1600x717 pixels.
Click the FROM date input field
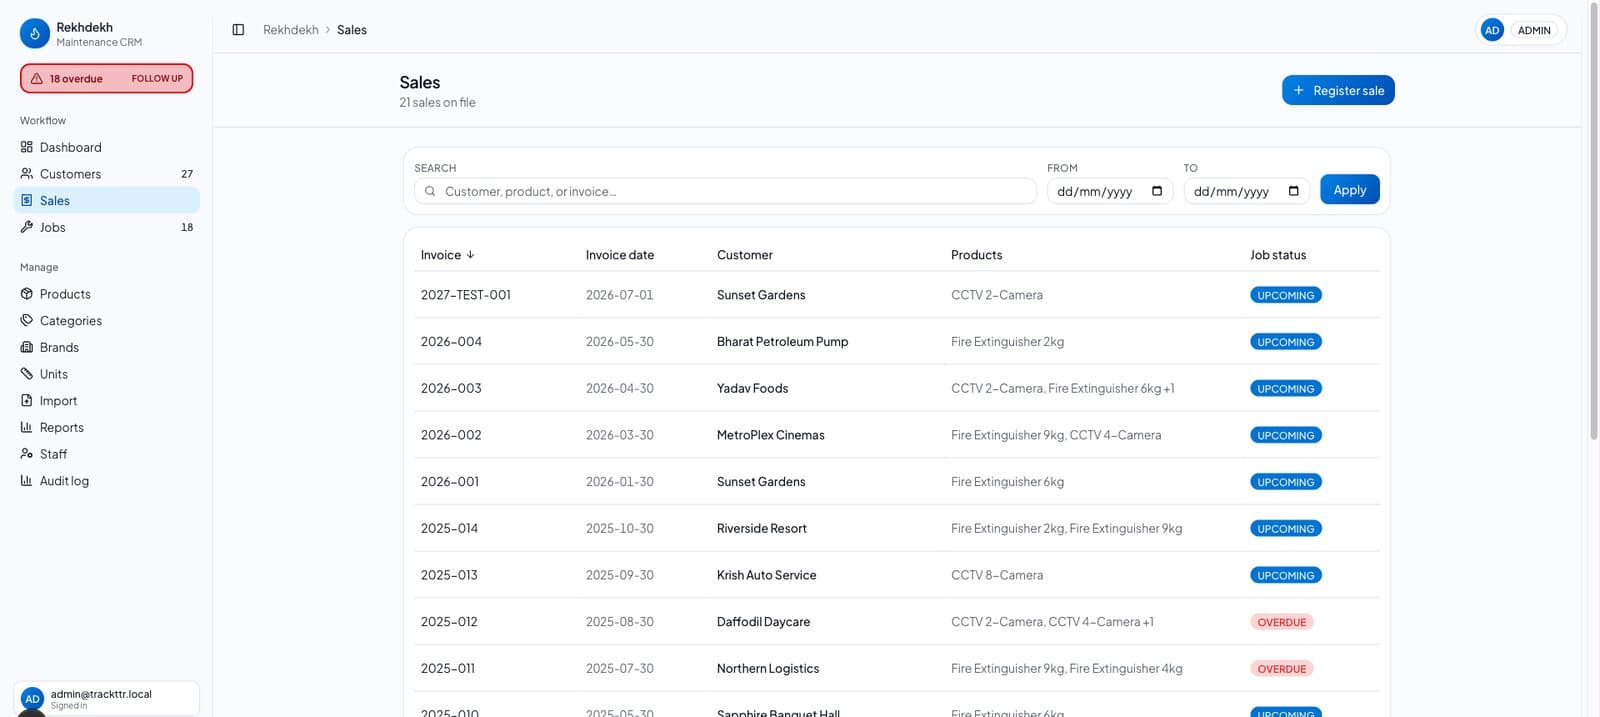pyautogui.click(x=1109, y=191)
